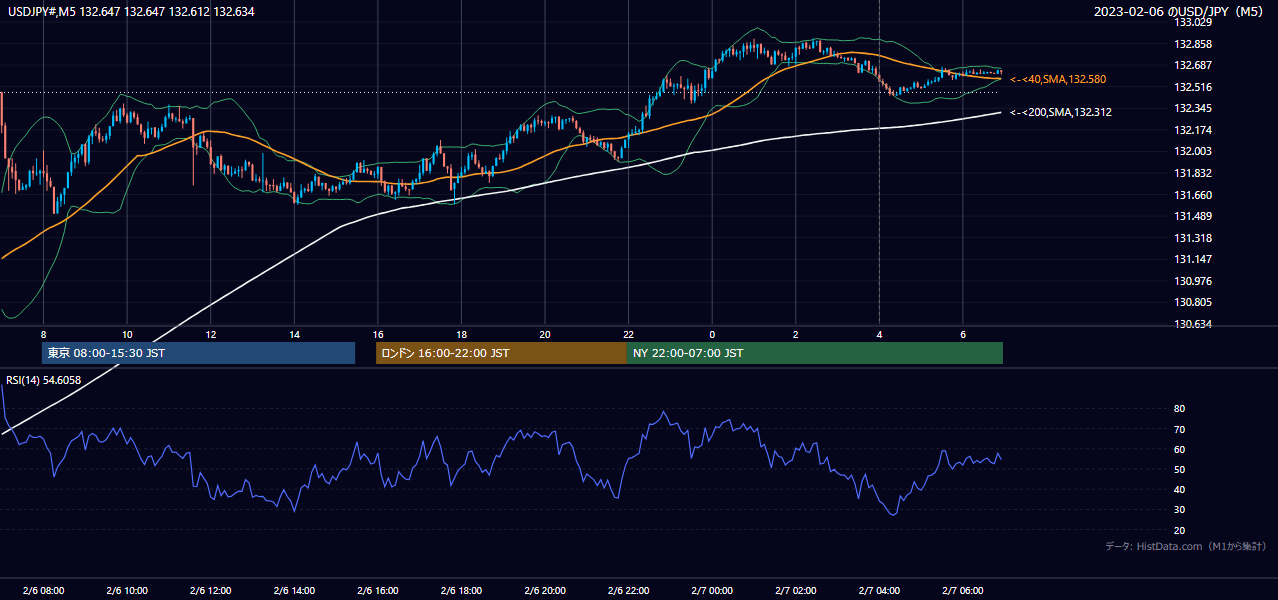Click price axis value 132.174
Viewport: 1278px width, 600px height.
pyautogui.click(x=1195, y=130)
